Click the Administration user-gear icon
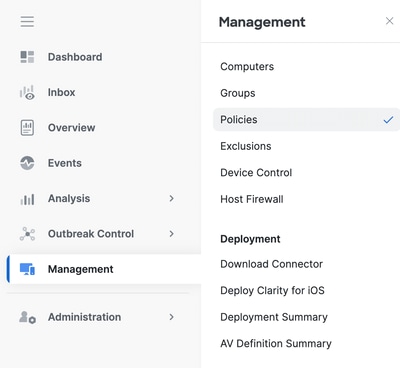 [x=27, y=317]
